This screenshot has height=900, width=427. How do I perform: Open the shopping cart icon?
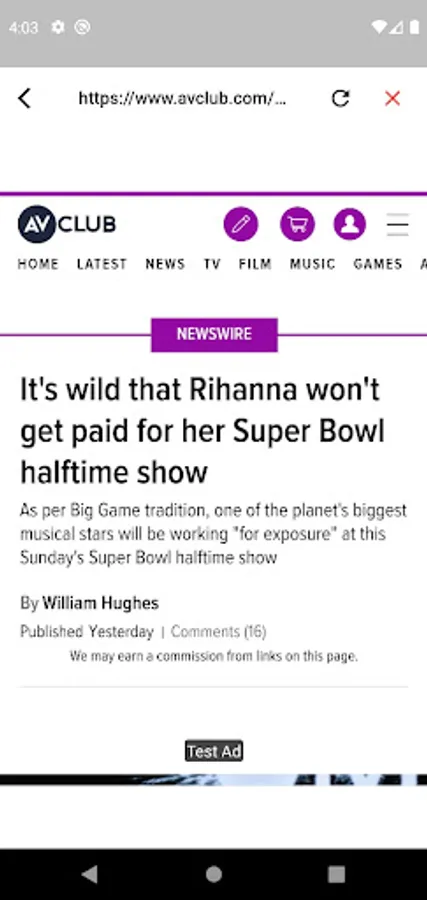[297, 224]
